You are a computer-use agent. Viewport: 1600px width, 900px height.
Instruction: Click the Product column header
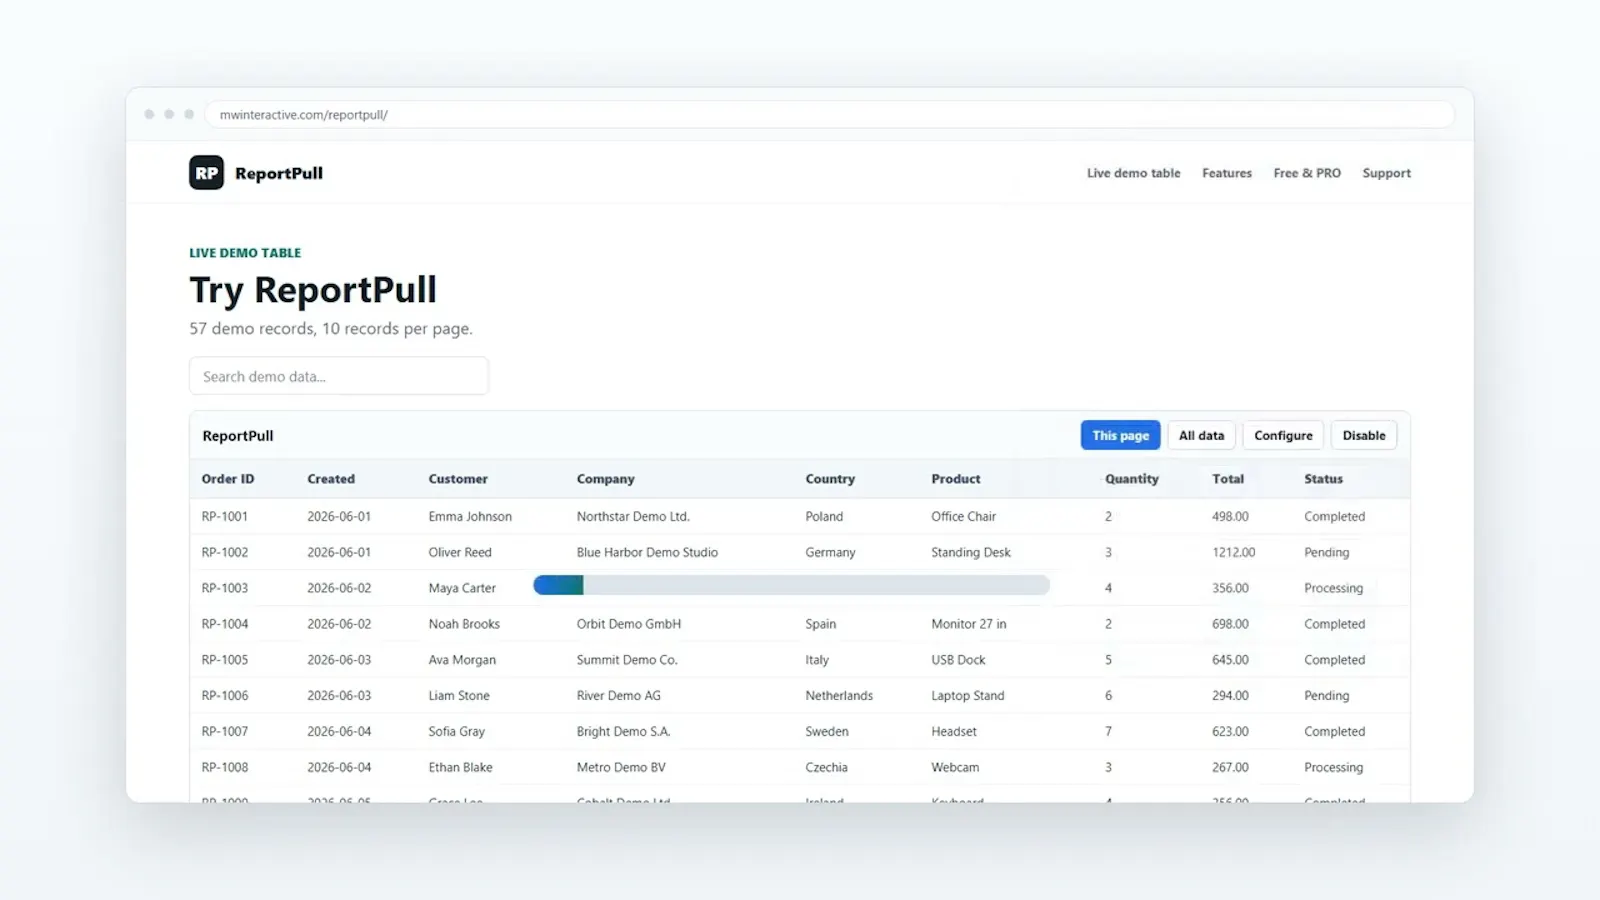[x=956, y=479]
